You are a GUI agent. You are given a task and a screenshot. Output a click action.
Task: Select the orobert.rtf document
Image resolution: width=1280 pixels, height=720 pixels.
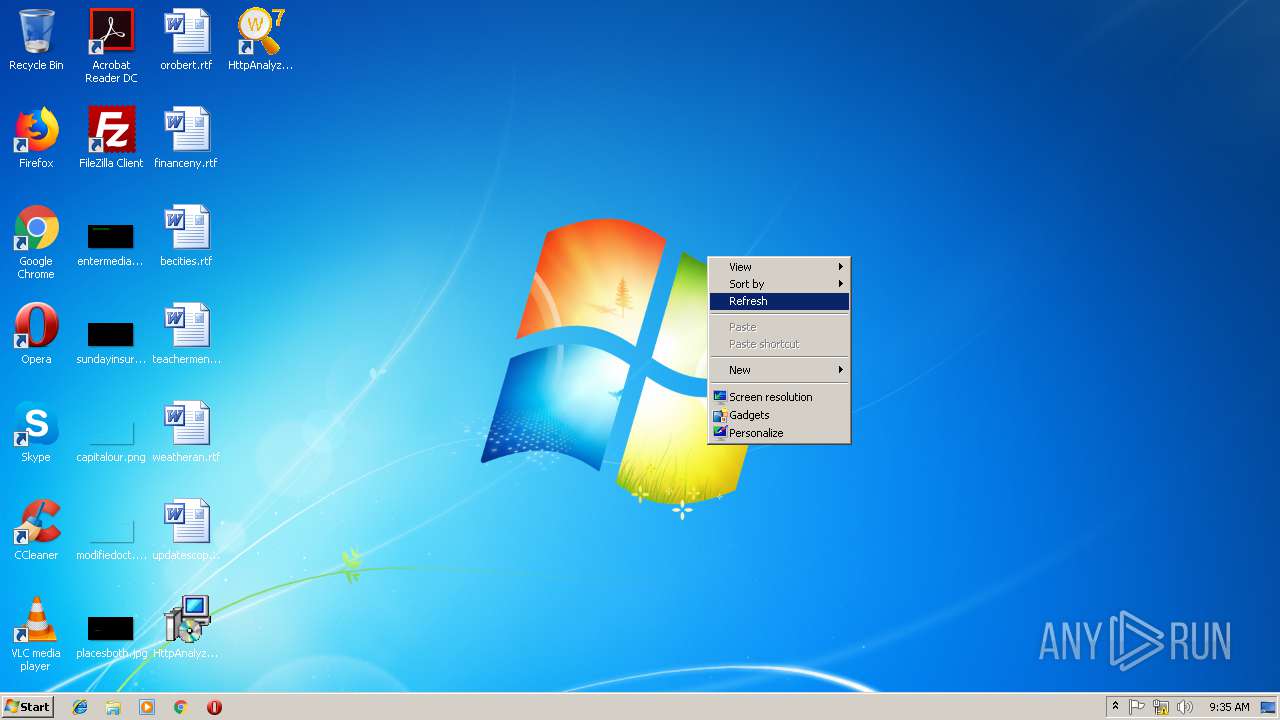186,40
